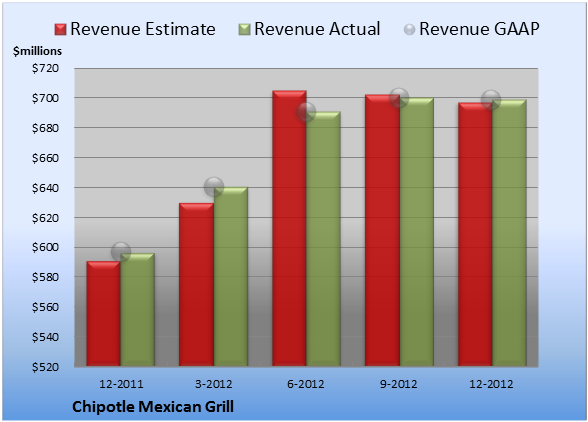Select the green actual bar for 6-2012
Image resolution: width=588 pixels, height=422 pixels.
point(324,239)
